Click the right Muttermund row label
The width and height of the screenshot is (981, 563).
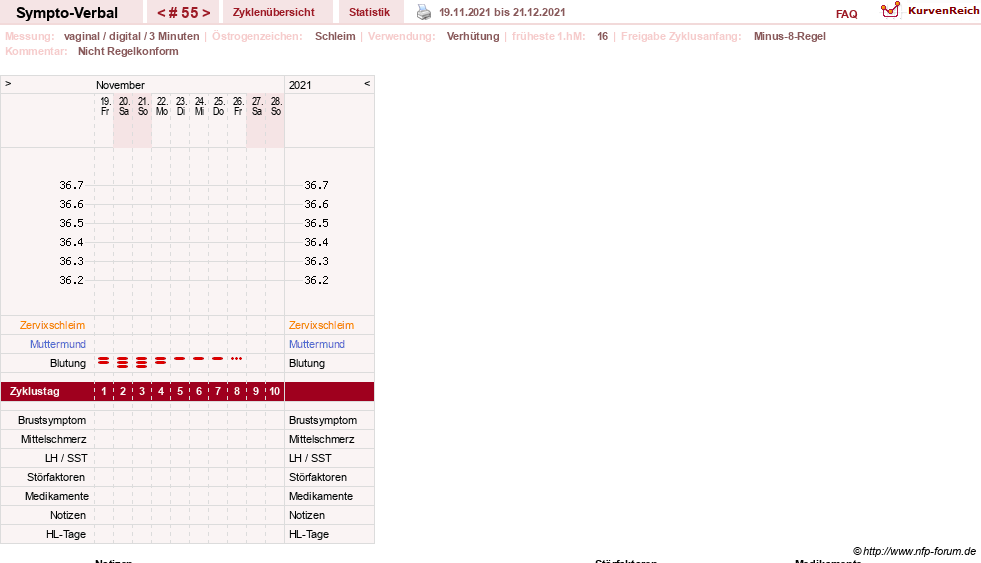coord(317,344)
